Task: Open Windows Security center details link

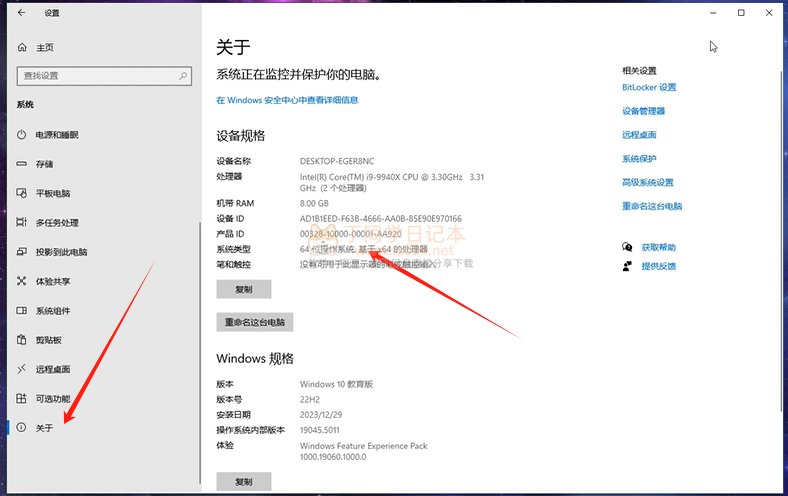Action: pyautogui.click(x=287, y=100)
